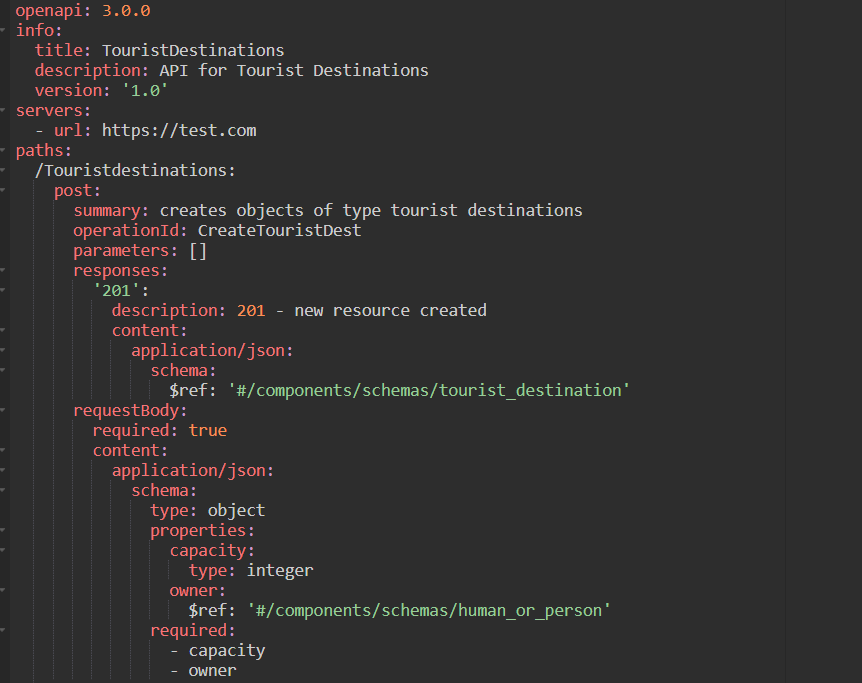Fold the owner property block
The height and width of the screenshot is (683, 862).
point(5,590)
